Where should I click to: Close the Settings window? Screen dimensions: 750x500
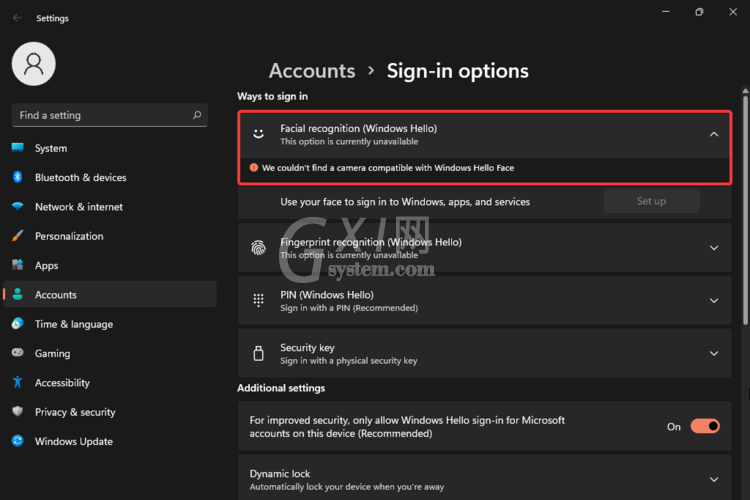(733, 11)
